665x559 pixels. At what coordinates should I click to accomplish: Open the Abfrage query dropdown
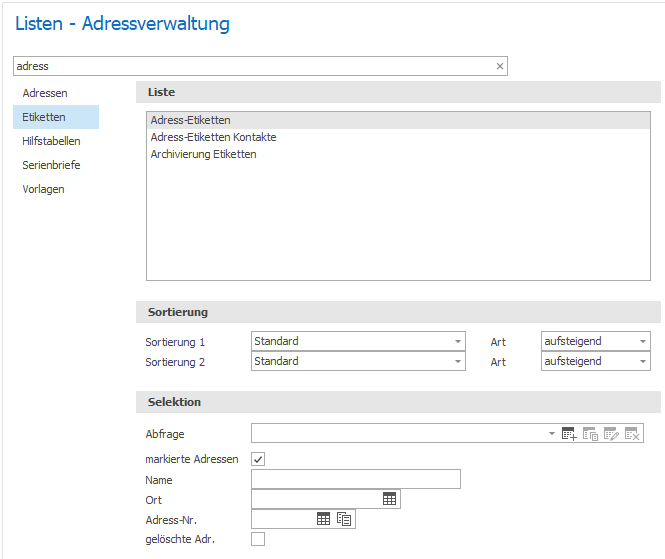point(551,433)
